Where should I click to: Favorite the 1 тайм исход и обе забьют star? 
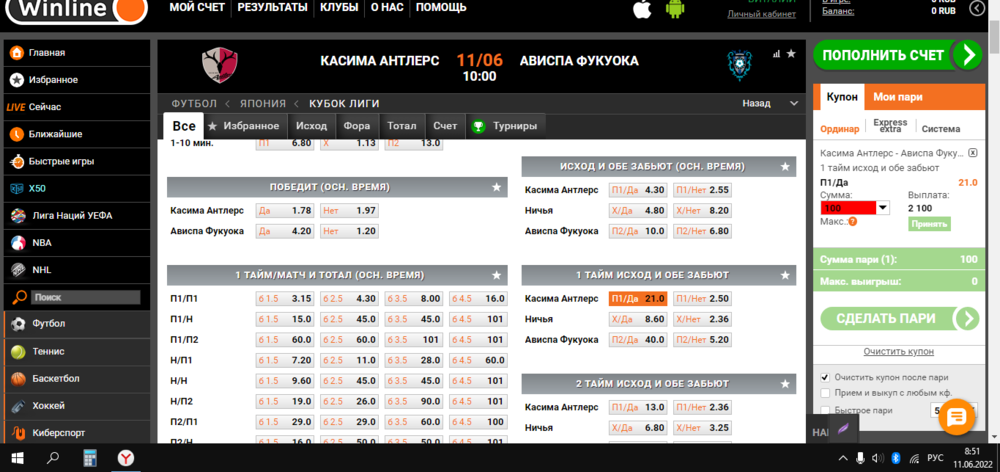tap(785, 275)
